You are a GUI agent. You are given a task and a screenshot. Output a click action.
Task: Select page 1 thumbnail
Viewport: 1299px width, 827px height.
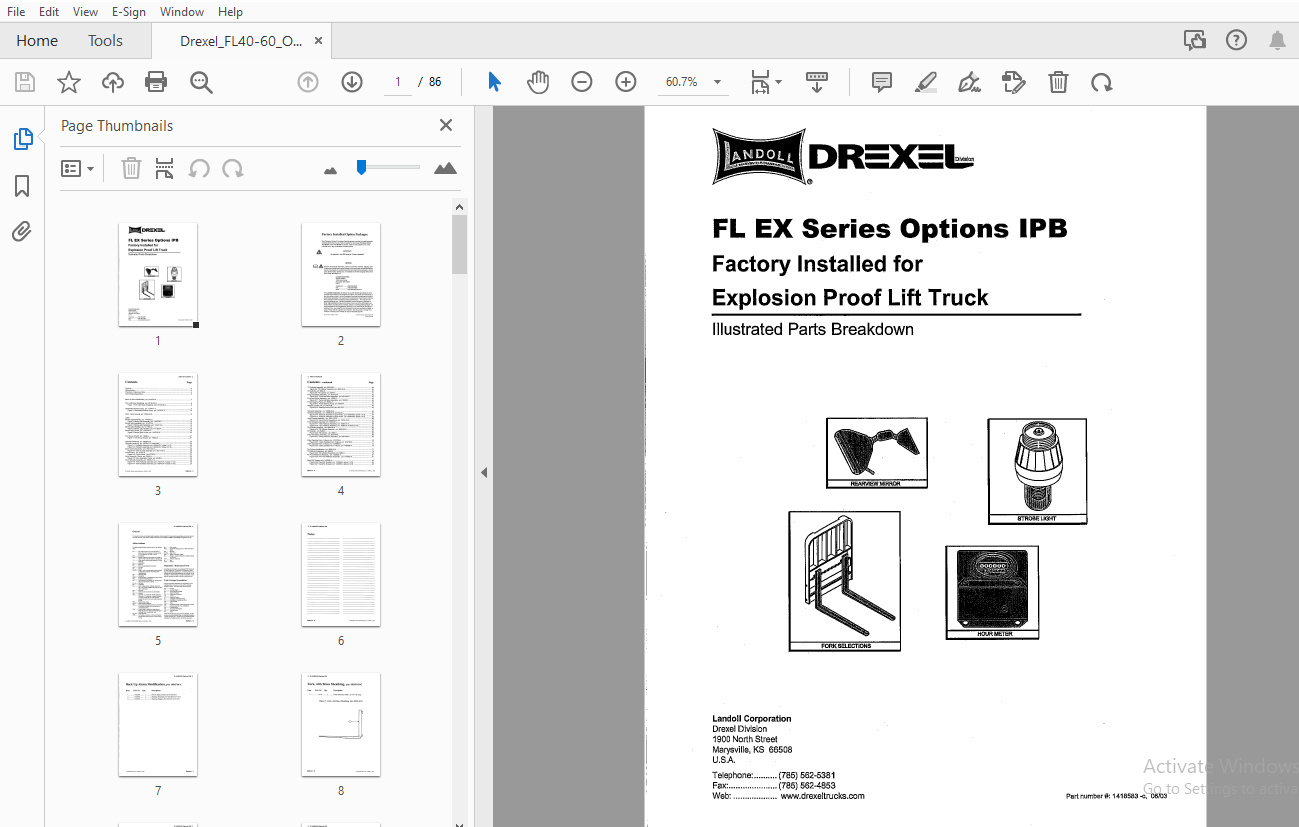158,274
